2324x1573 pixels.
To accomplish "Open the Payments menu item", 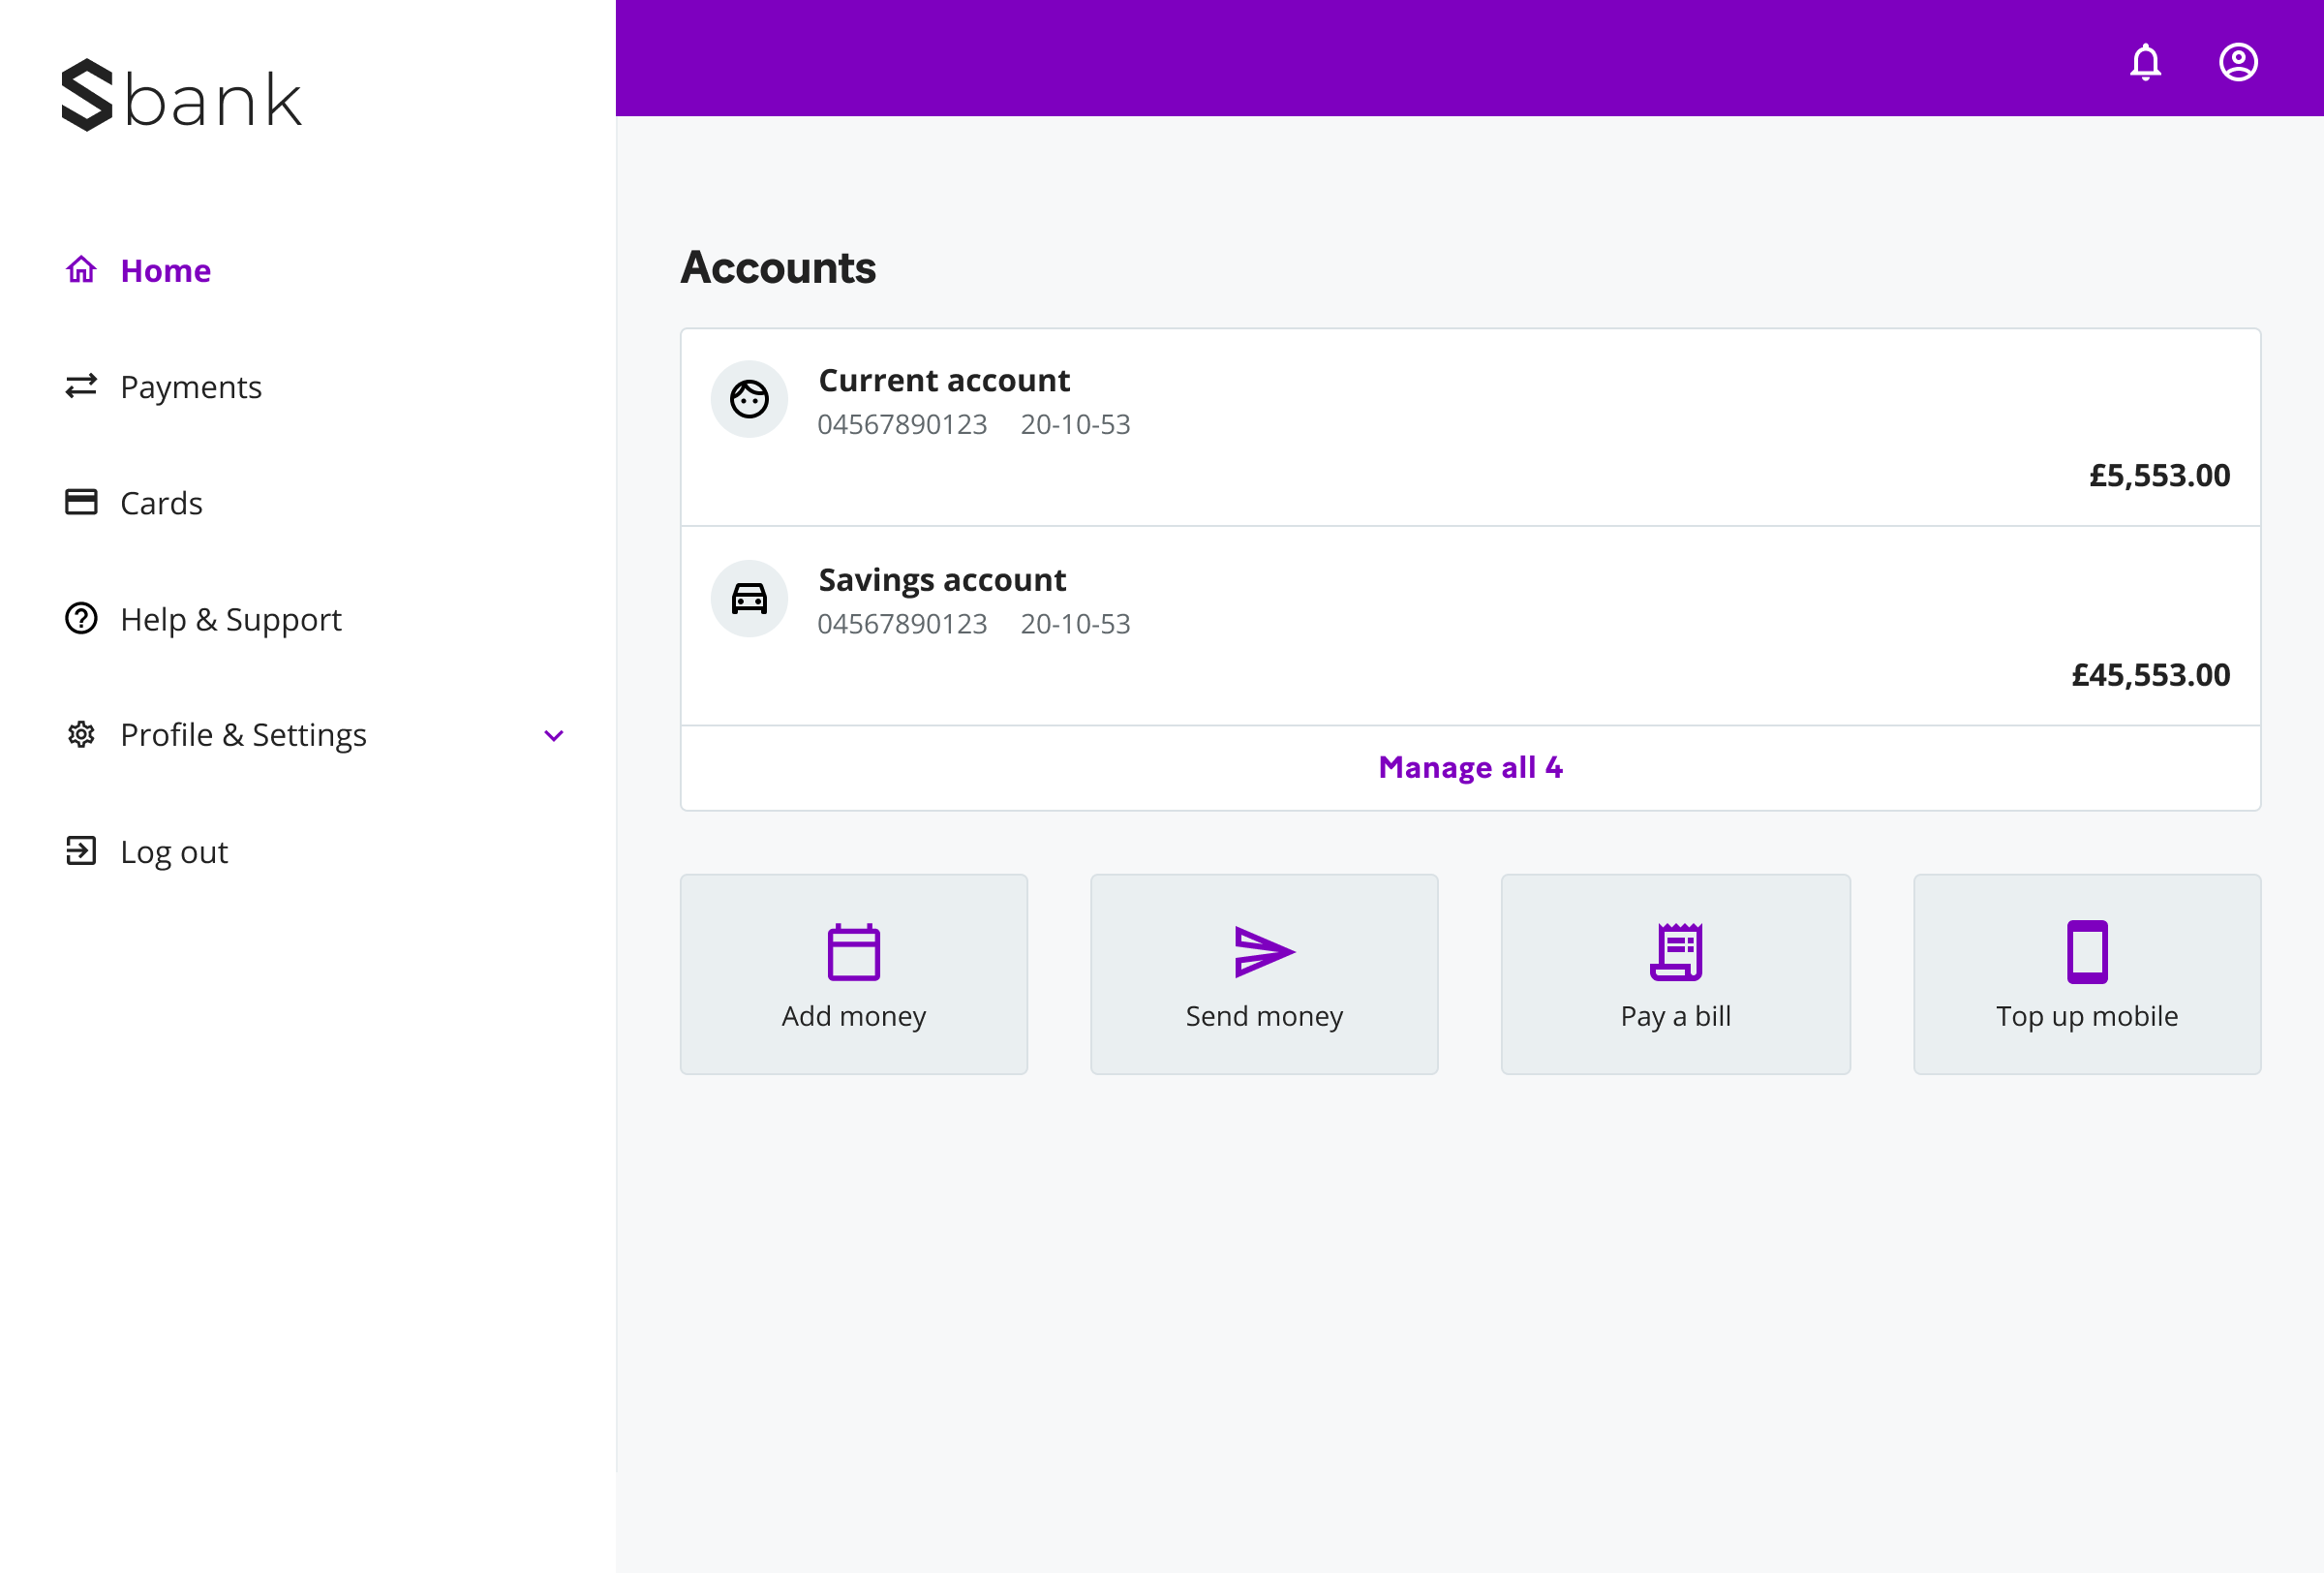I will click(x=190, y=387).
